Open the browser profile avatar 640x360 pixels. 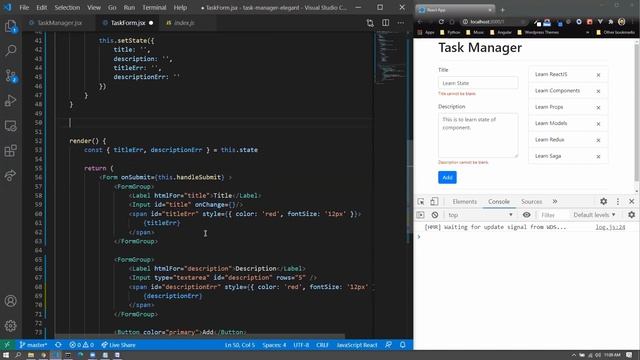[x=621, y=22]
